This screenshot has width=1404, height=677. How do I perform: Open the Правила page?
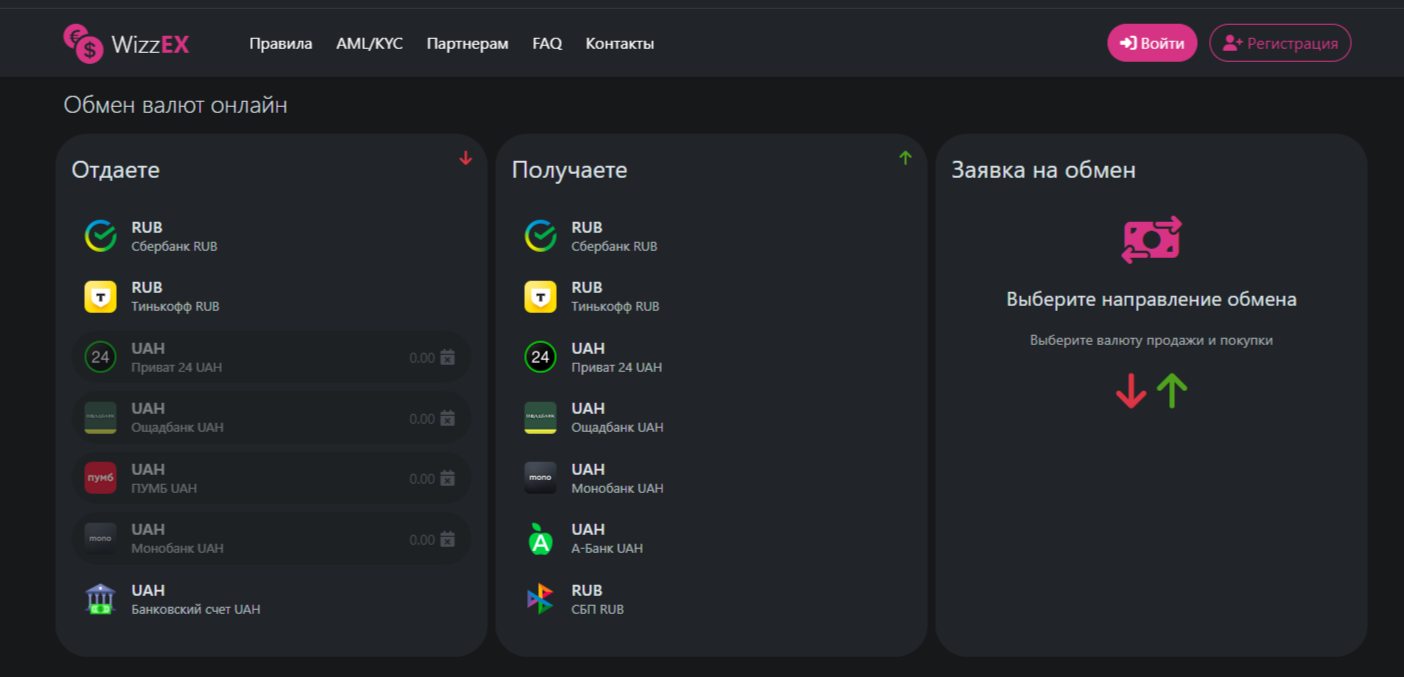[281, 44]
